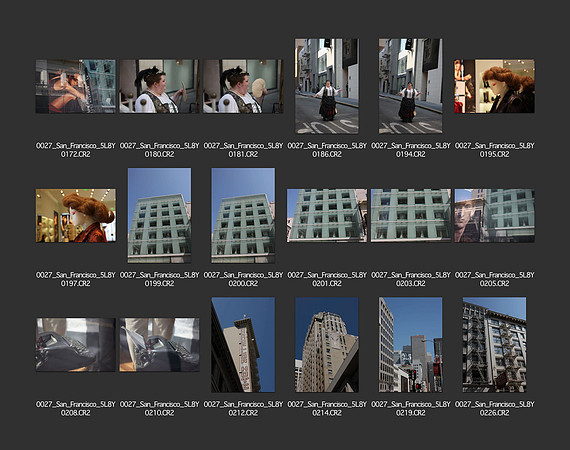Select typewriter thumbnail 0208.CR2

pos(76,345)
